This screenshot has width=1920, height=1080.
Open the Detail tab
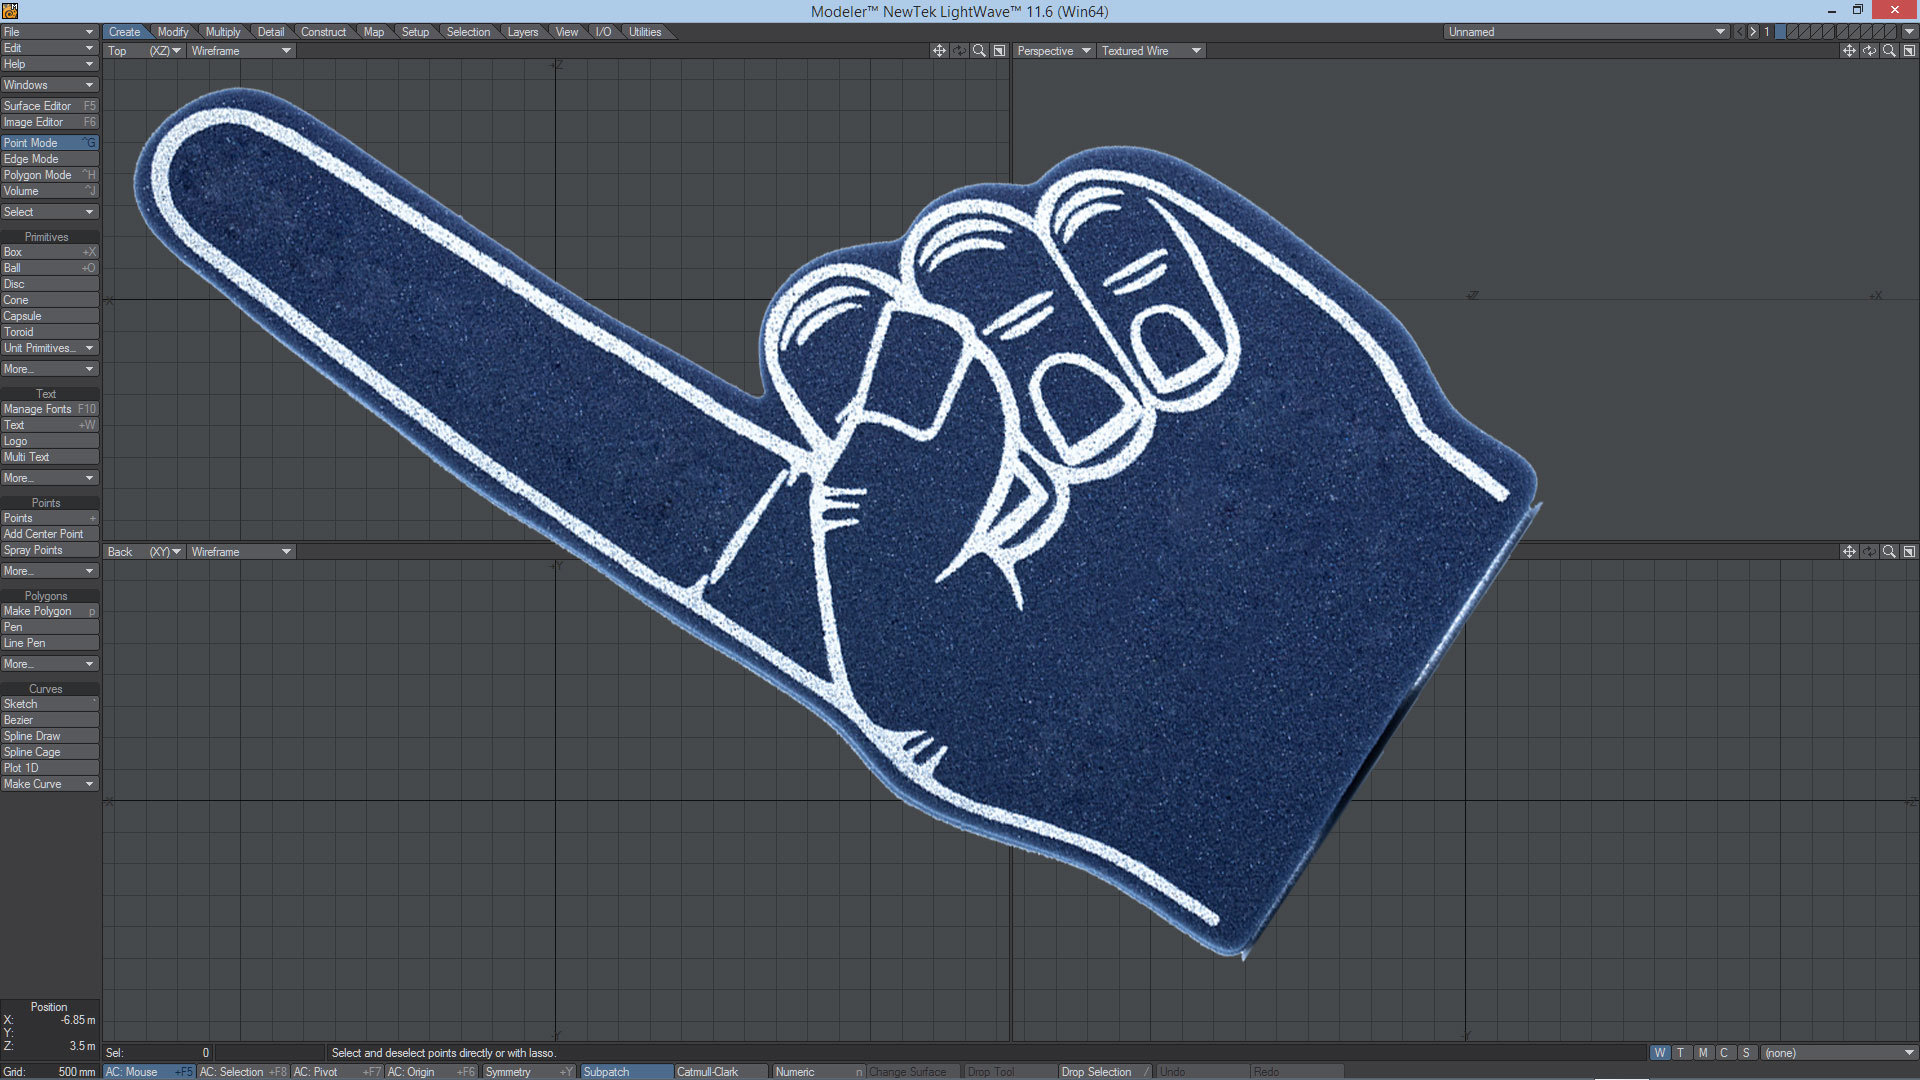(271, 32)
